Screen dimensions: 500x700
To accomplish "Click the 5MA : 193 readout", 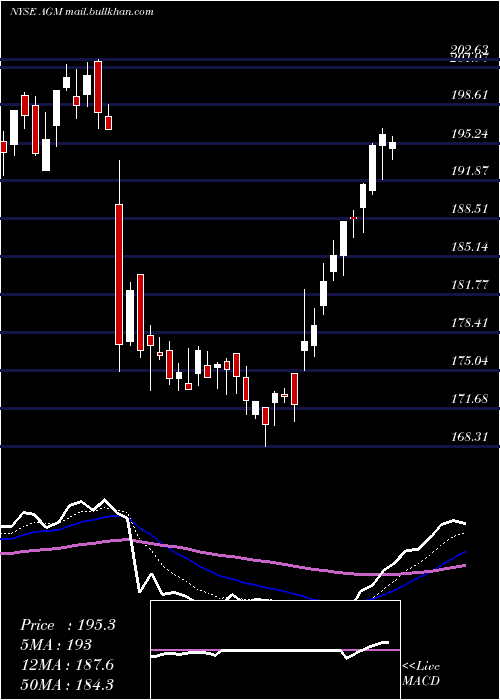I will pos(56,645).
